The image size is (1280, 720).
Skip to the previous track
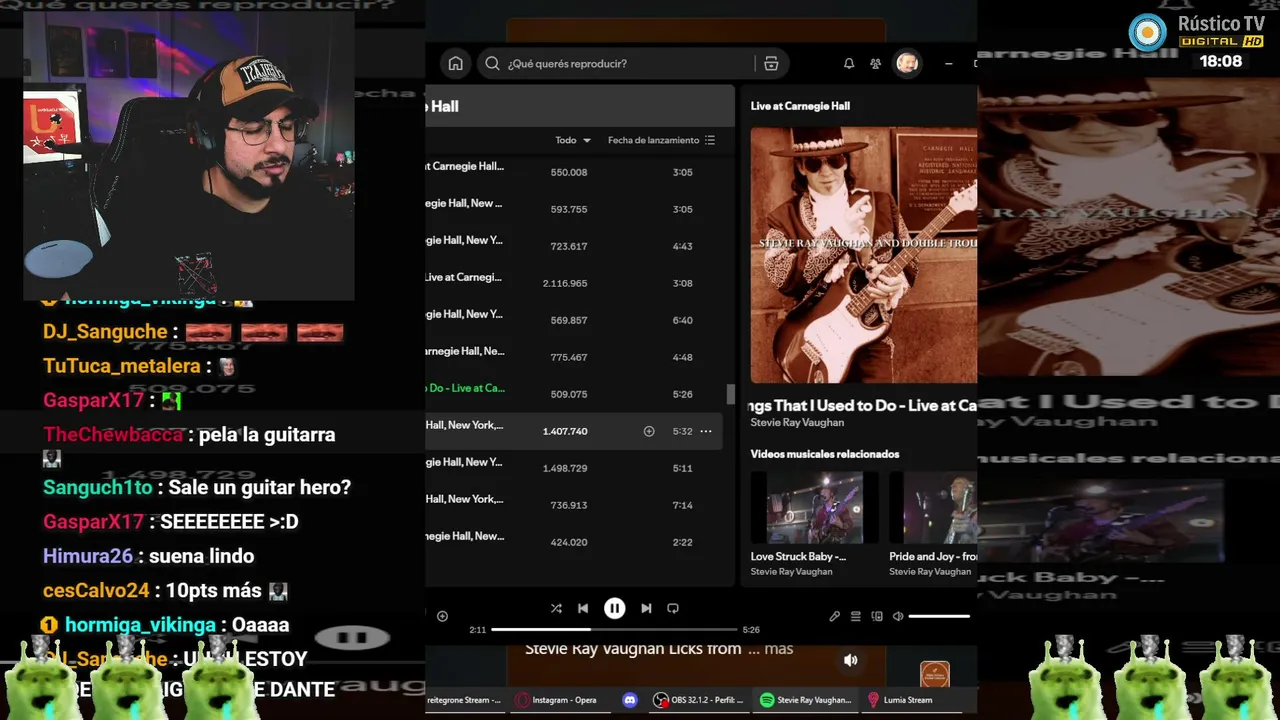click(583, 608)
